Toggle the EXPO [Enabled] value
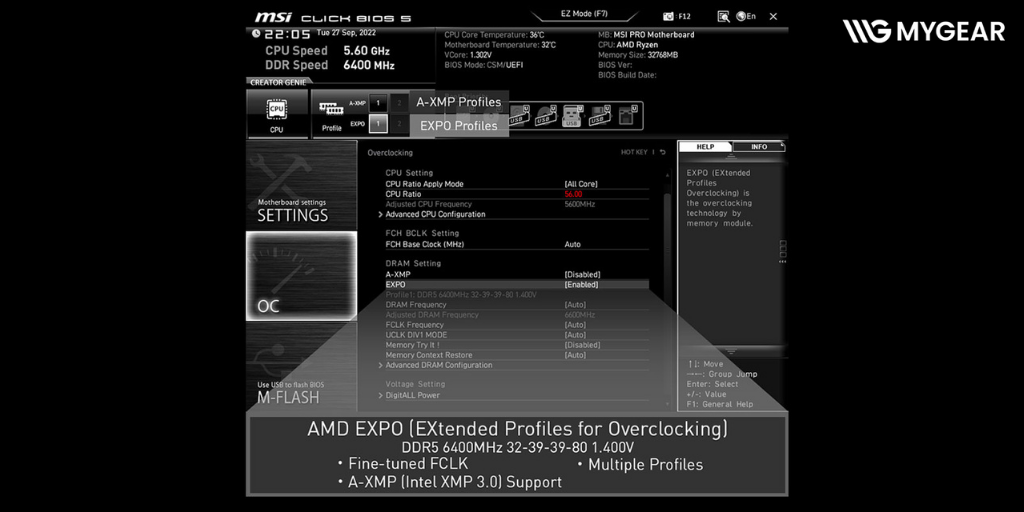1024x512 pixels. (x=581, y=285)
